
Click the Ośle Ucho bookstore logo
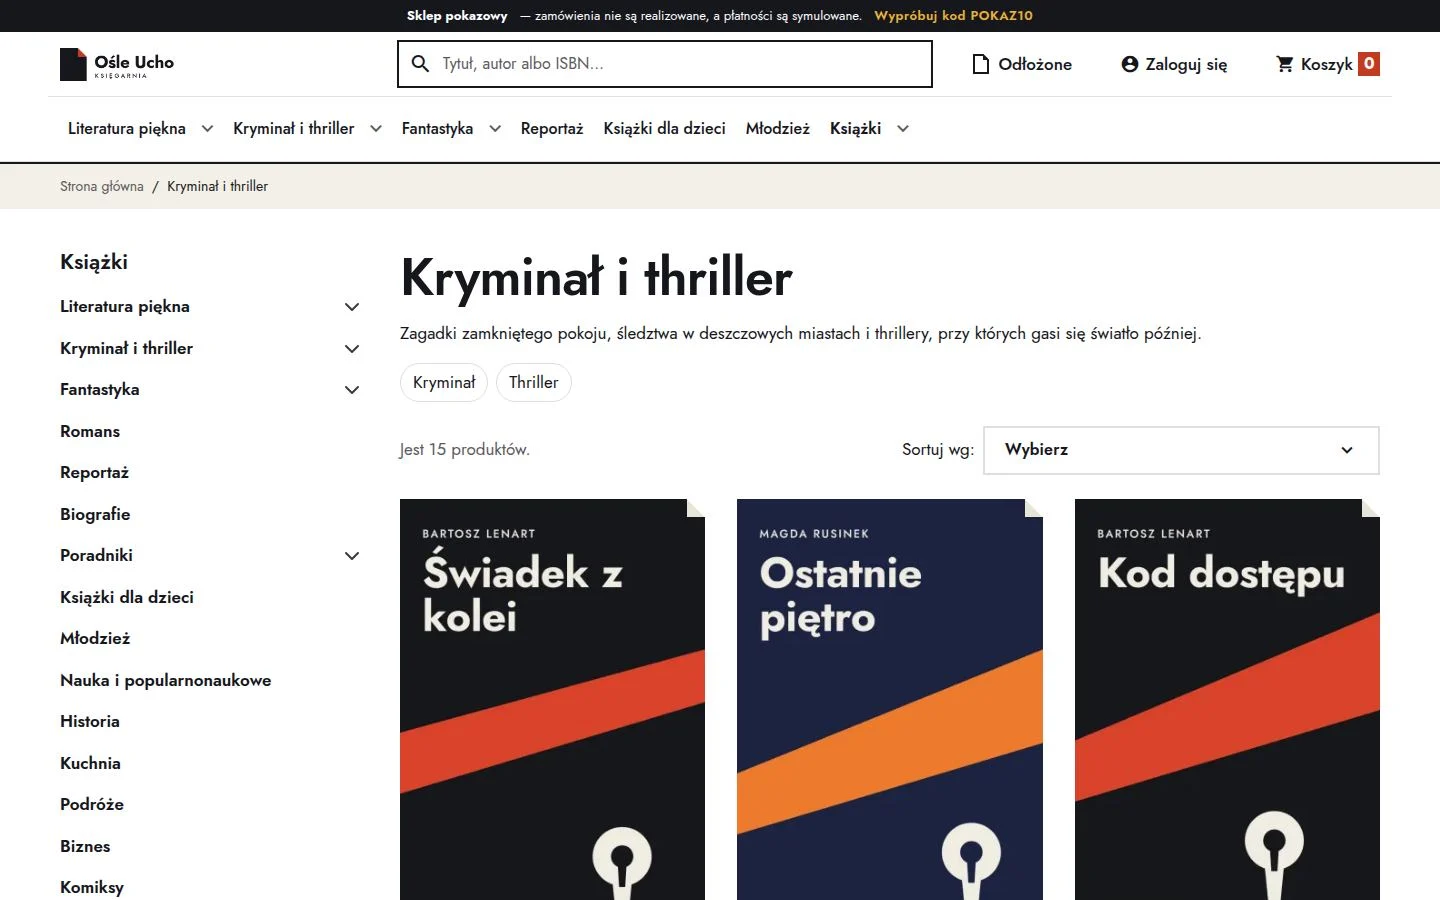(117, 64)
